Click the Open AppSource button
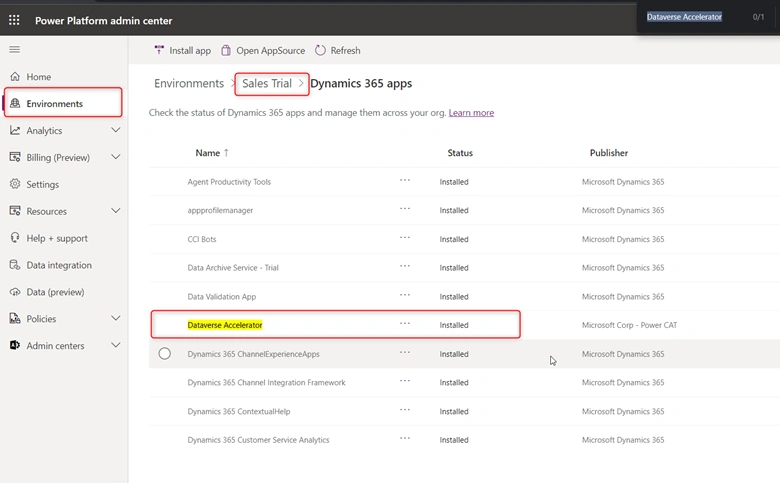 263,50
